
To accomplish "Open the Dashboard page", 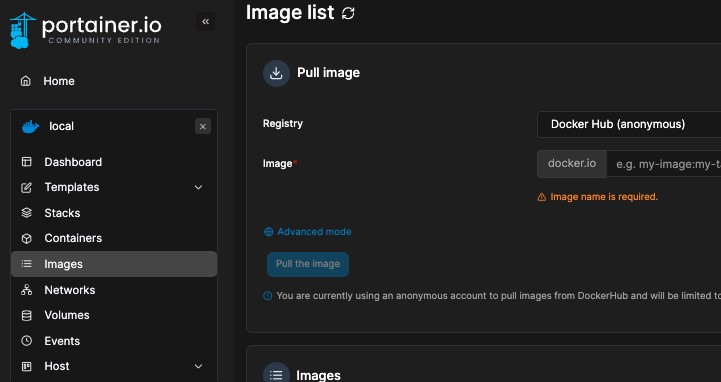I will coord(73,162).
